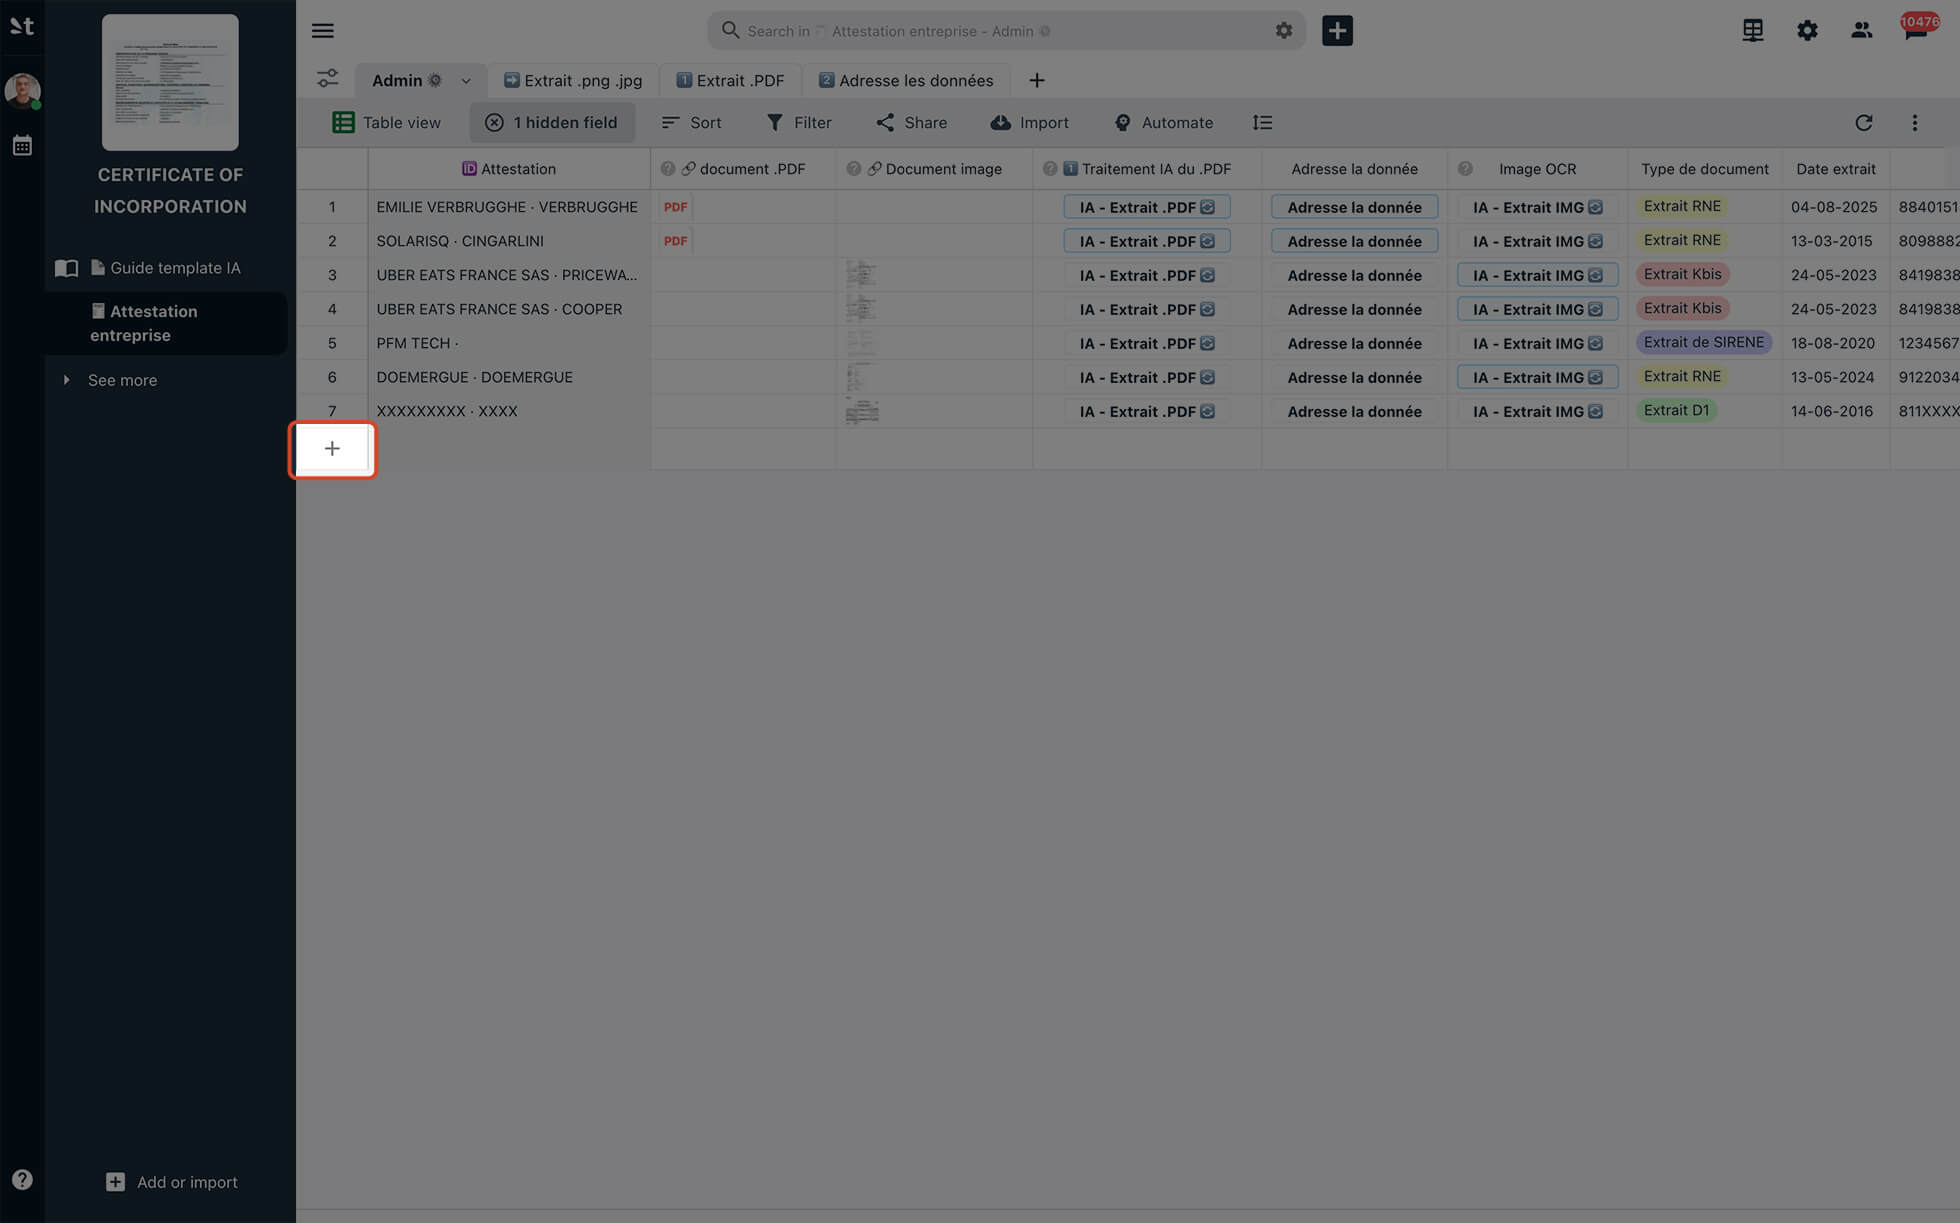Click the Extrait de SIRENE purple tag

point(1703,342)
